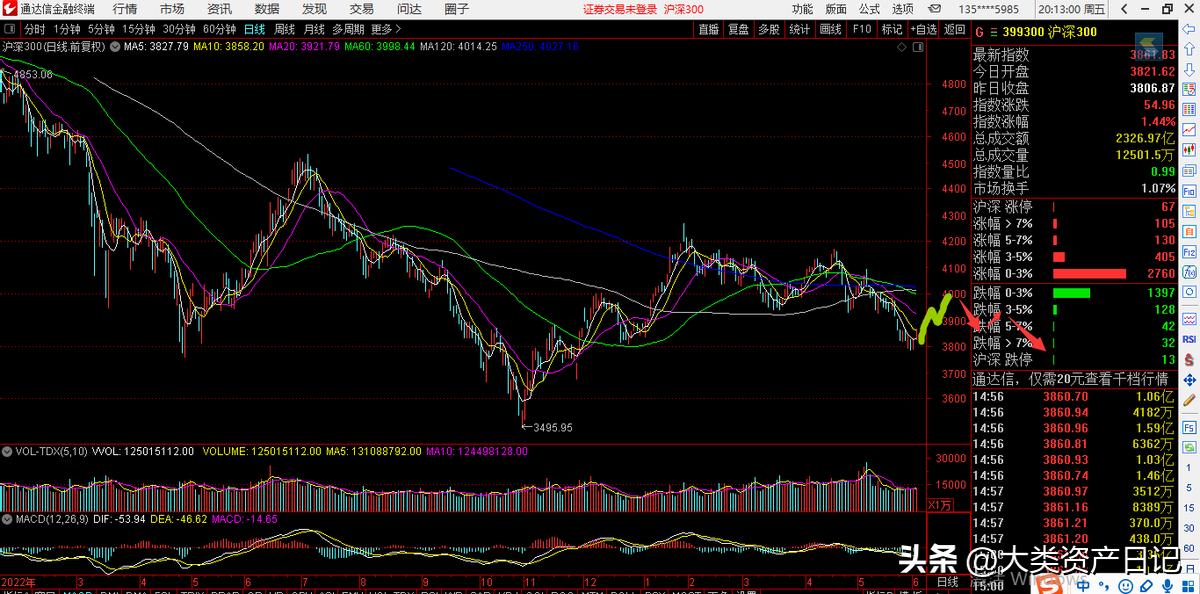Viewport: 1200px width, 594px height.
Task: Click the 返回 button
Action: [955, 30]
